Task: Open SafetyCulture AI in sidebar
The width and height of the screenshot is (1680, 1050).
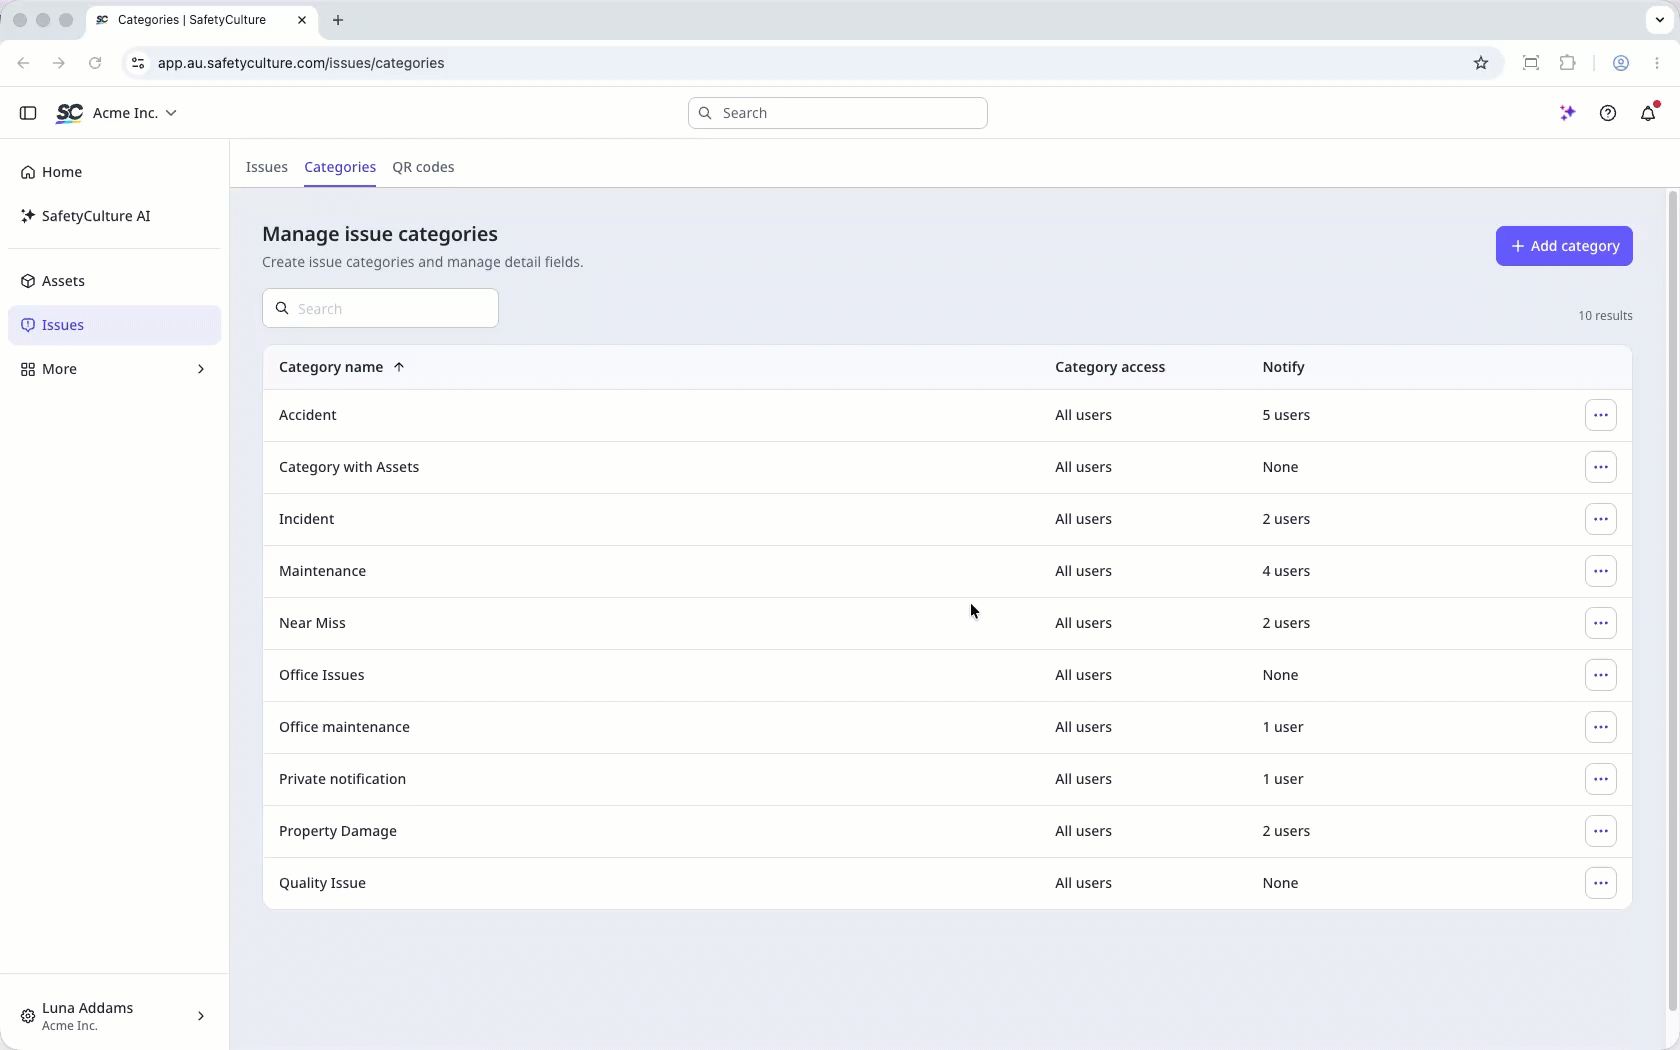Action: pyautogui.click(x=114, y=216)
